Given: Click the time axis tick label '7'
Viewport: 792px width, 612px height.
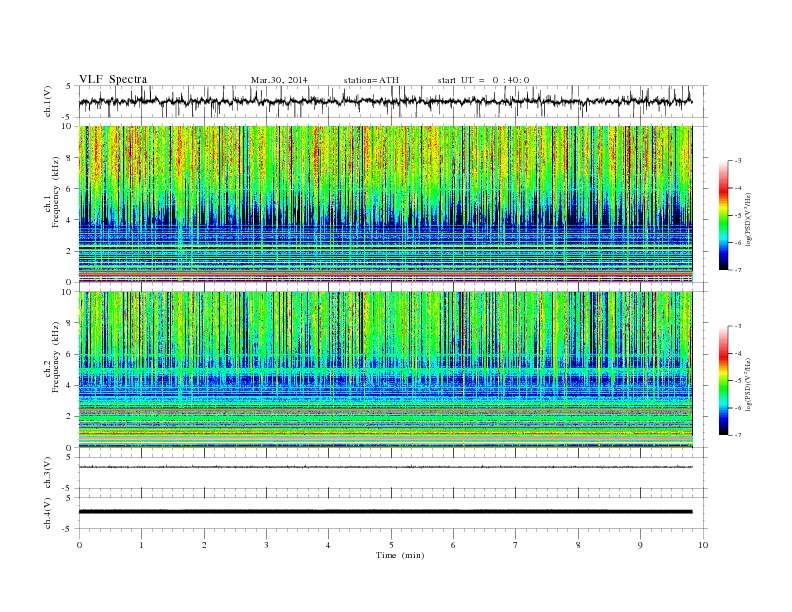Looking at the screenshot, I should pos(515,545).
